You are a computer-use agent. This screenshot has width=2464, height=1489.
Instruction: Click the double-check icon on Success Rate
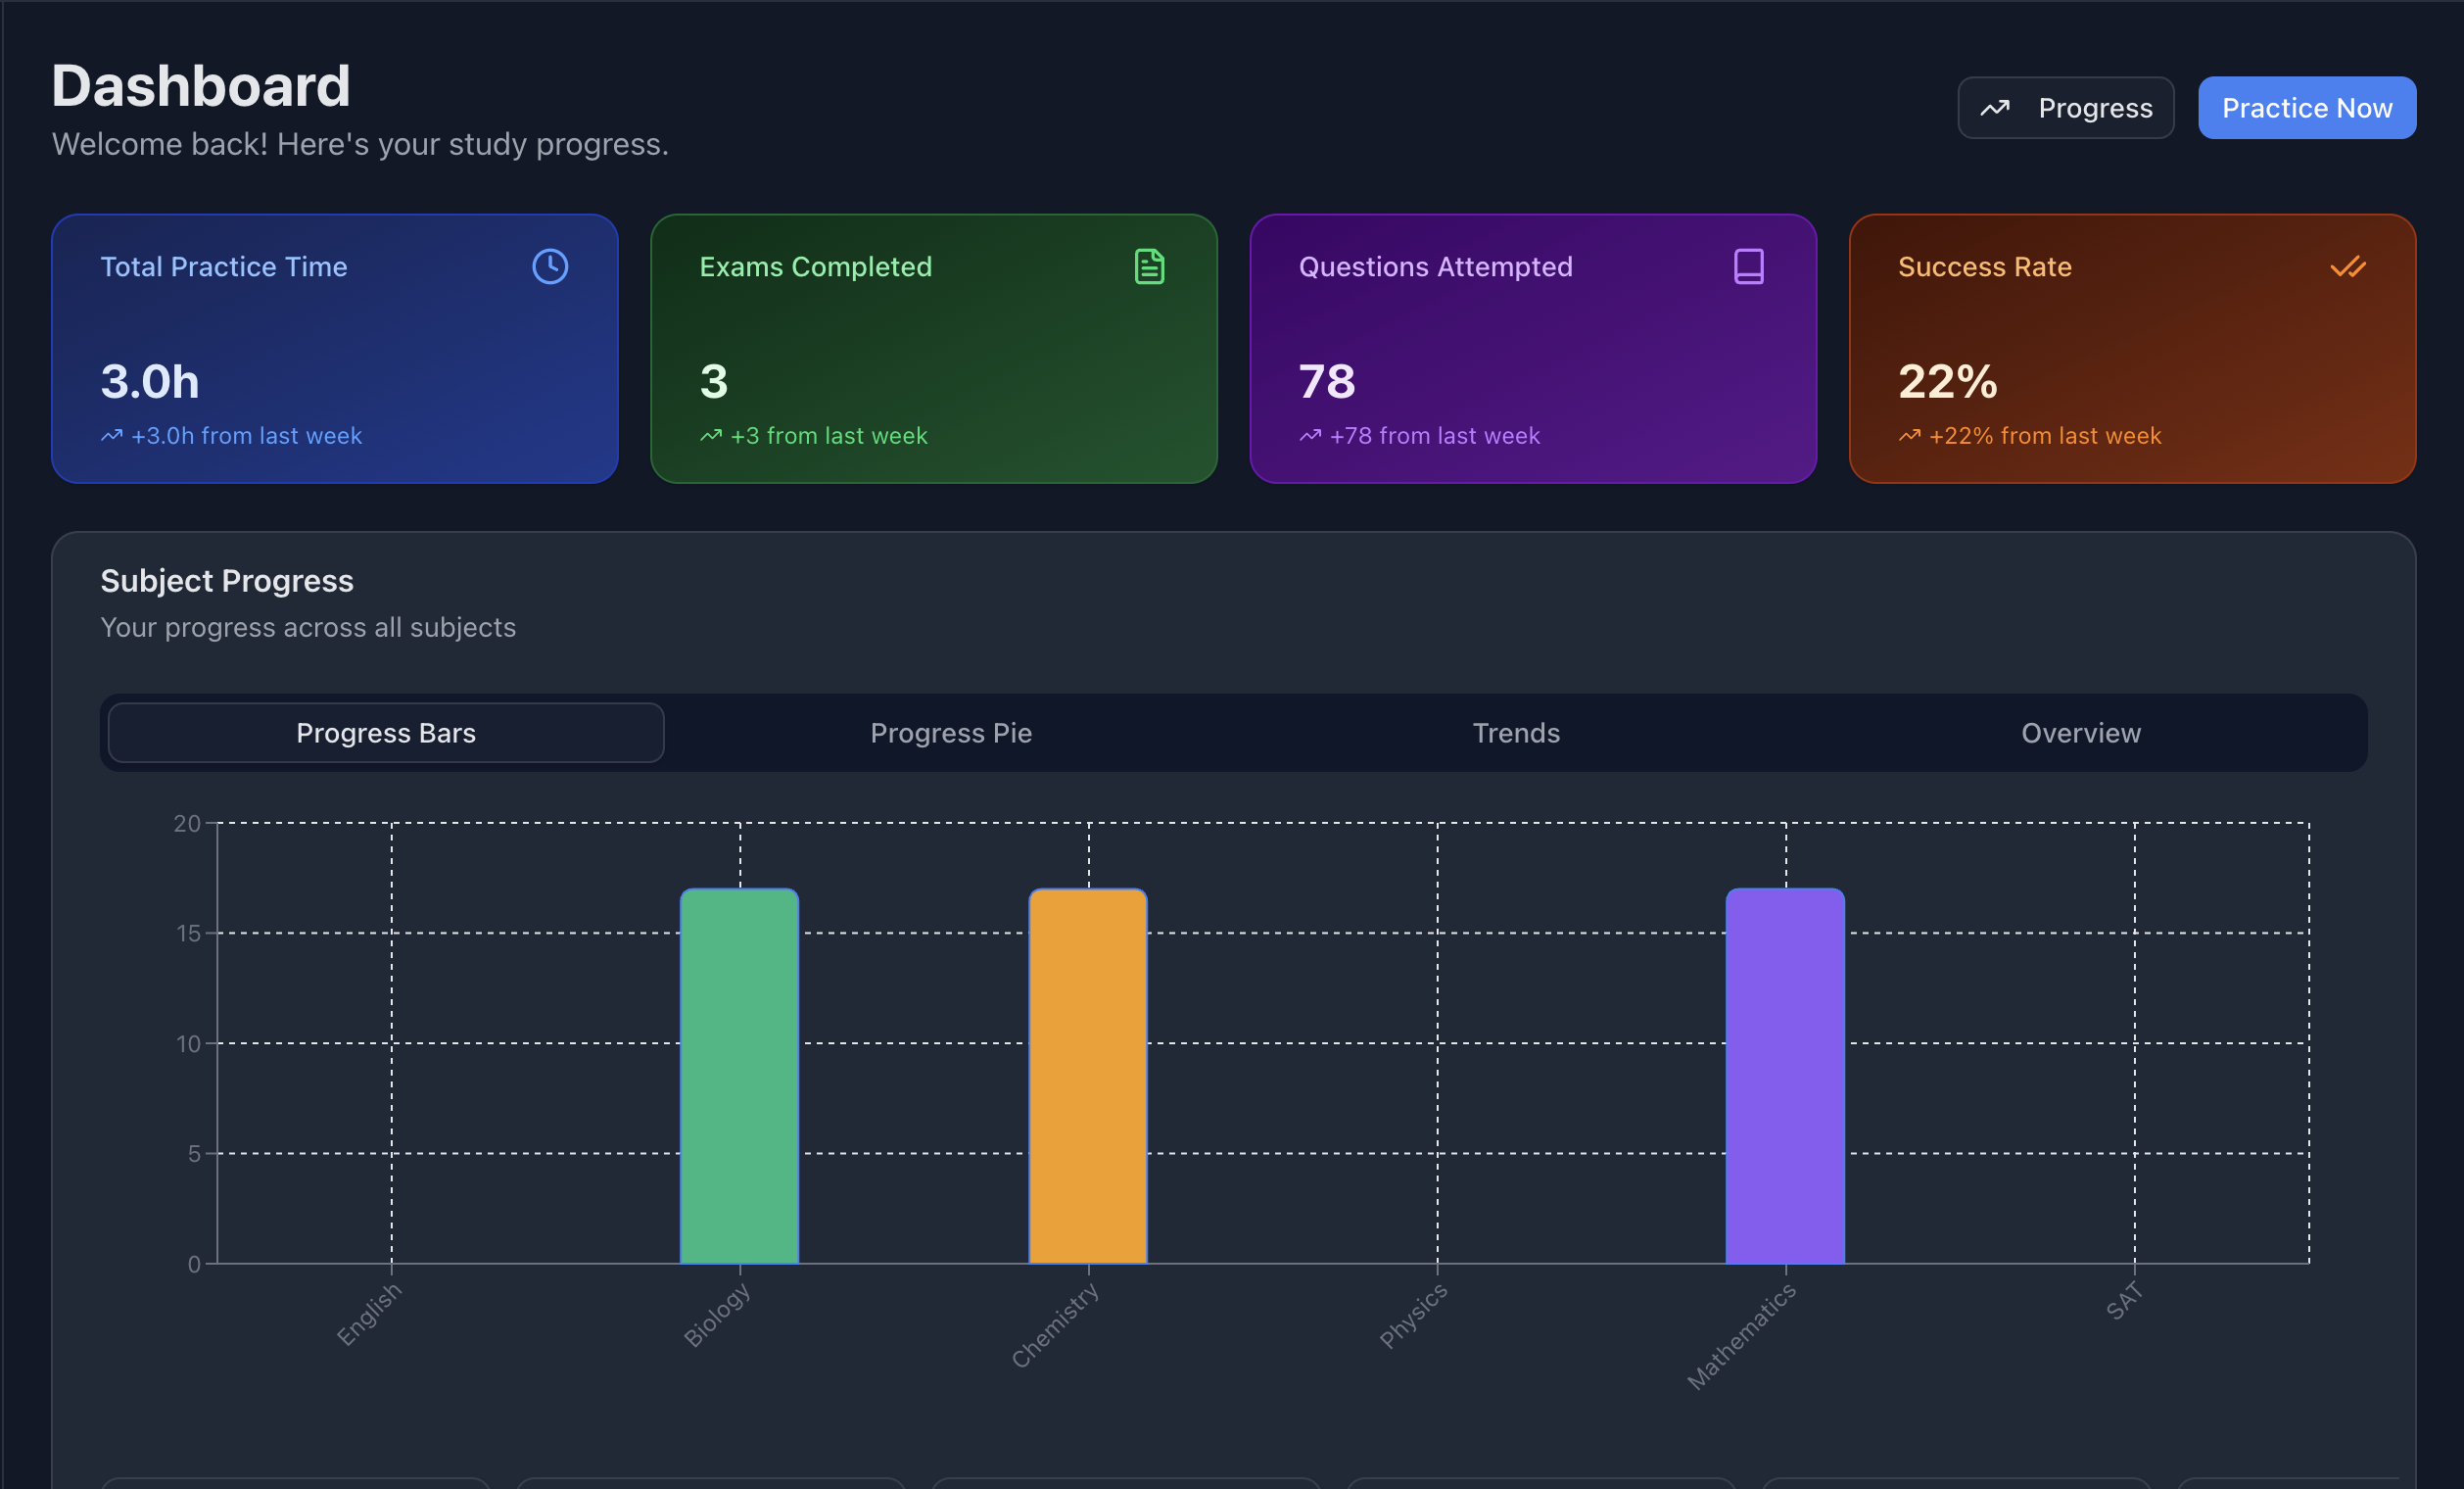[2347, 267]
